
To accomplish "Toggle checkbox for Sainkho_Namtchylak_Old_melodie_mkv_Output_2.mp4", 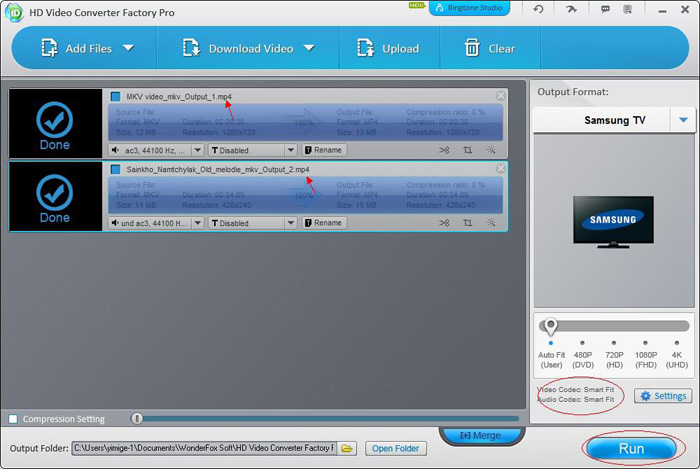I will point(116,169).
